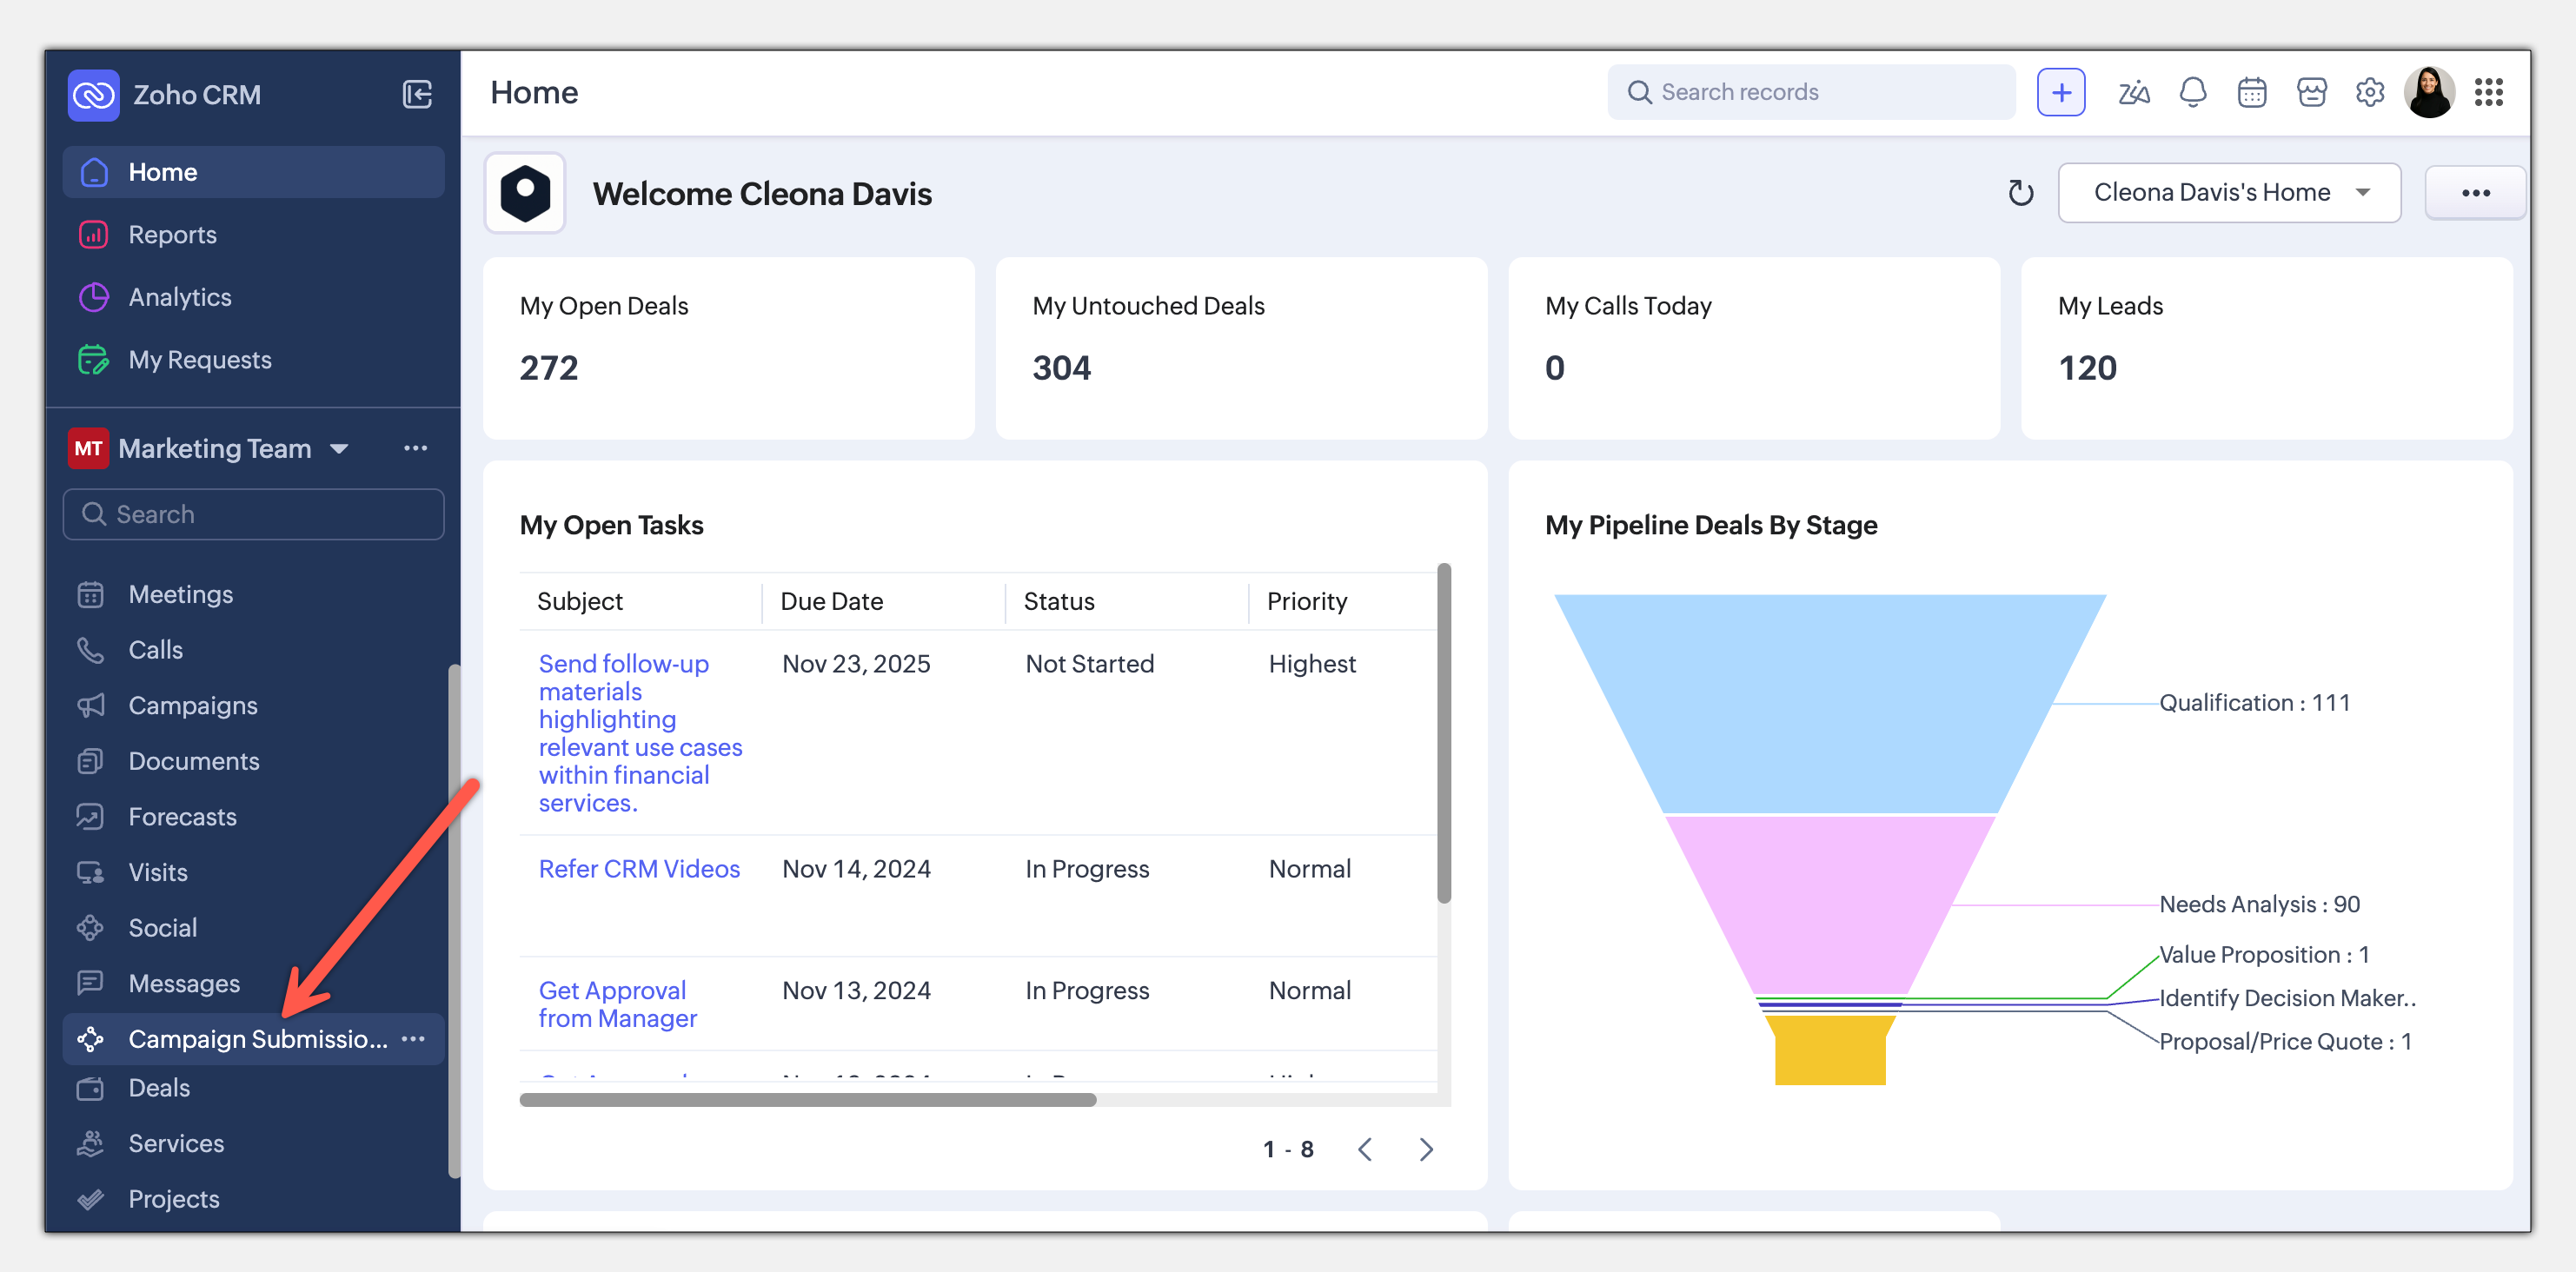The width and height of the screenshot is (2576, 1272).
Task: Open the settings gear icon
Action: coord(2369,93)
